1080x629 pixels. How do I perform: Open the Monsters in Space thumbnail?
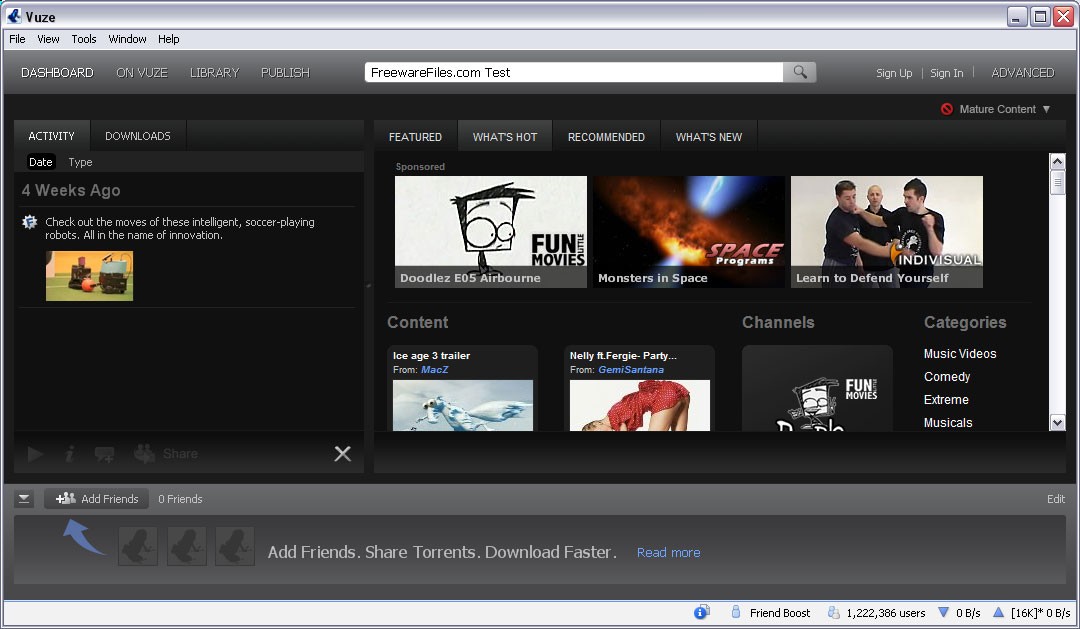coord(689,231)
